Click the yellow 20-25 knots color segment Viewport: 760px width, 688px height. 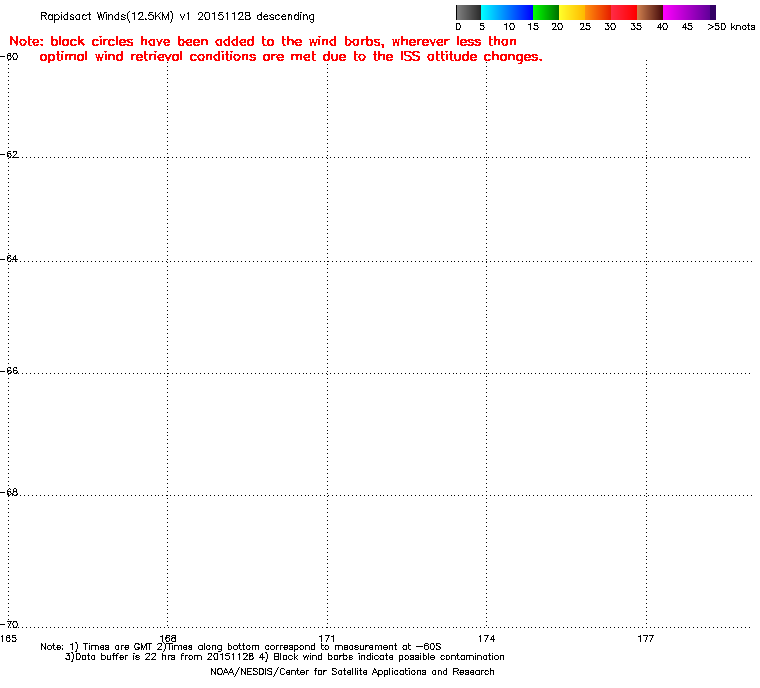click(572, 12)
